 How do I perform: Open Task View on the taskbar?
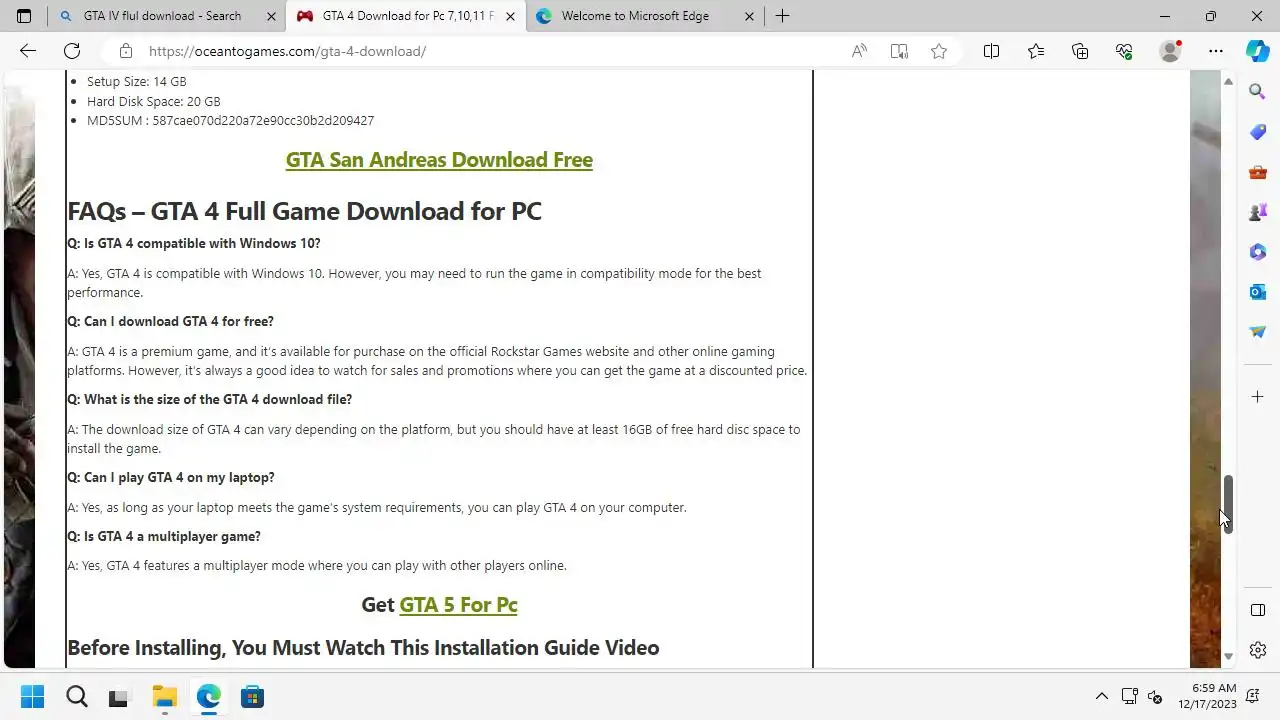(119, 696)
